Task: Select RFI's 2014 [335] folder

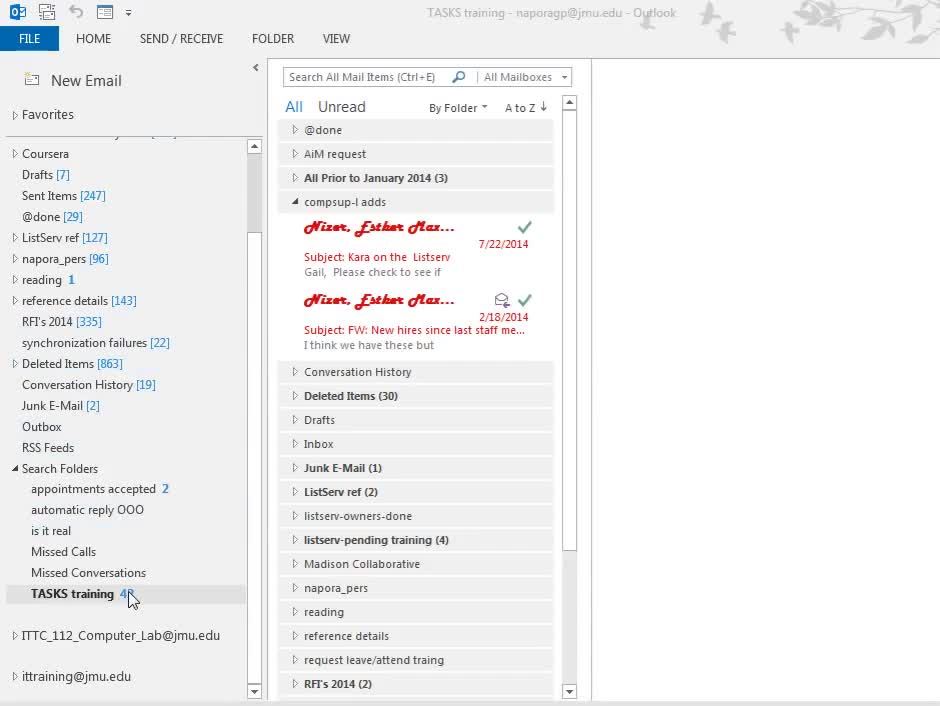Action: [x=62, y=321]
